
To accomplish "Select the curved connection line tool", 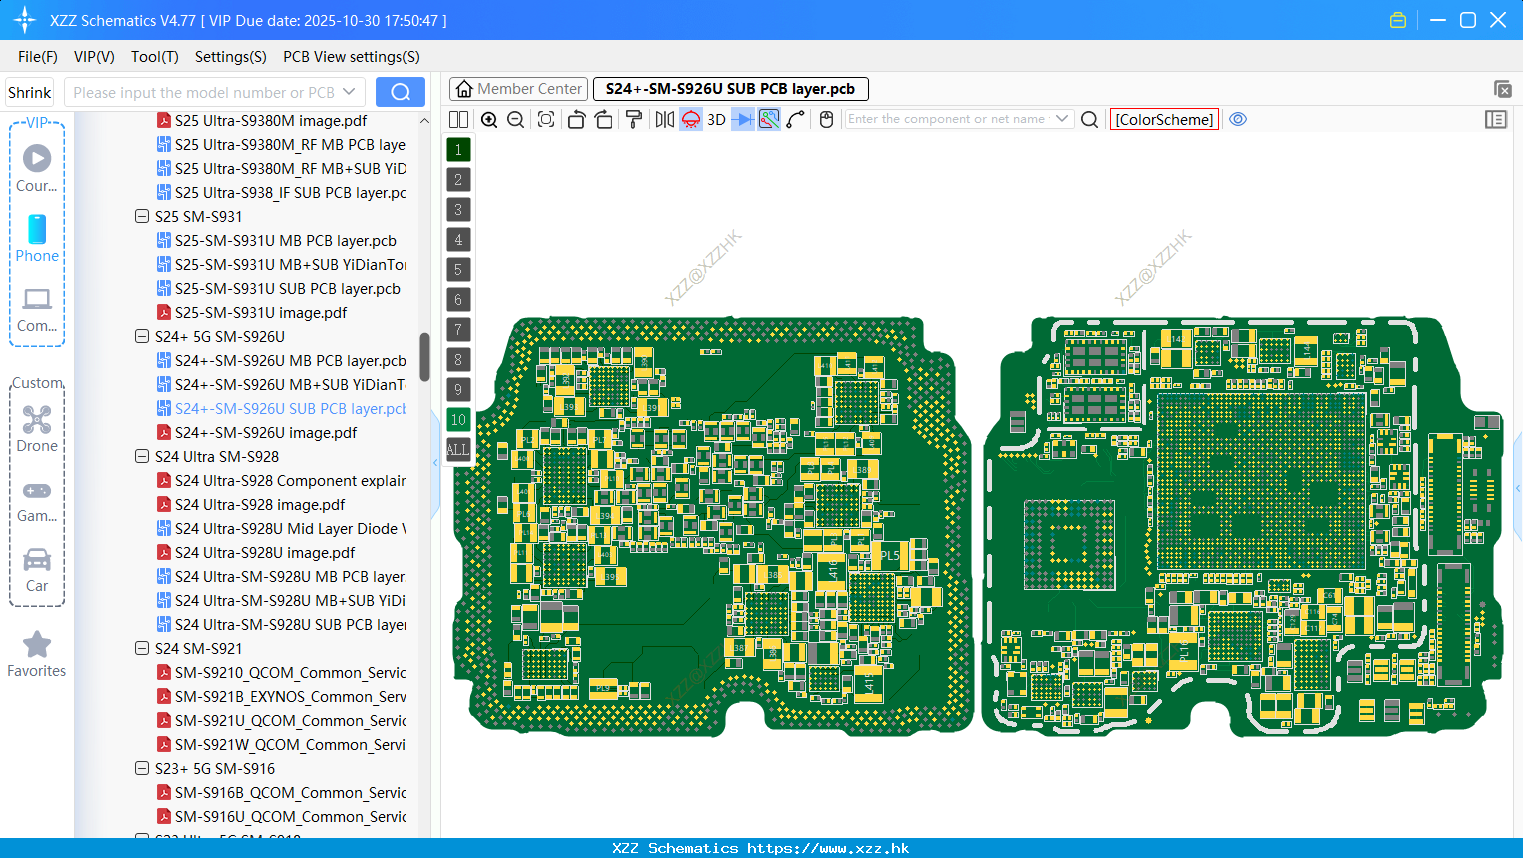I will click(796, 119).
